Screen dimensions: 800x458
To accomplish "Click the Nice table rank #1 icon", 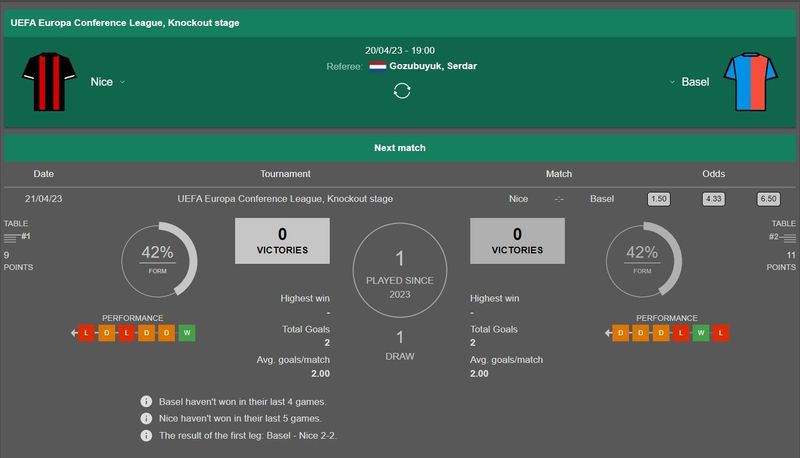I will click(x=17, y=237).
